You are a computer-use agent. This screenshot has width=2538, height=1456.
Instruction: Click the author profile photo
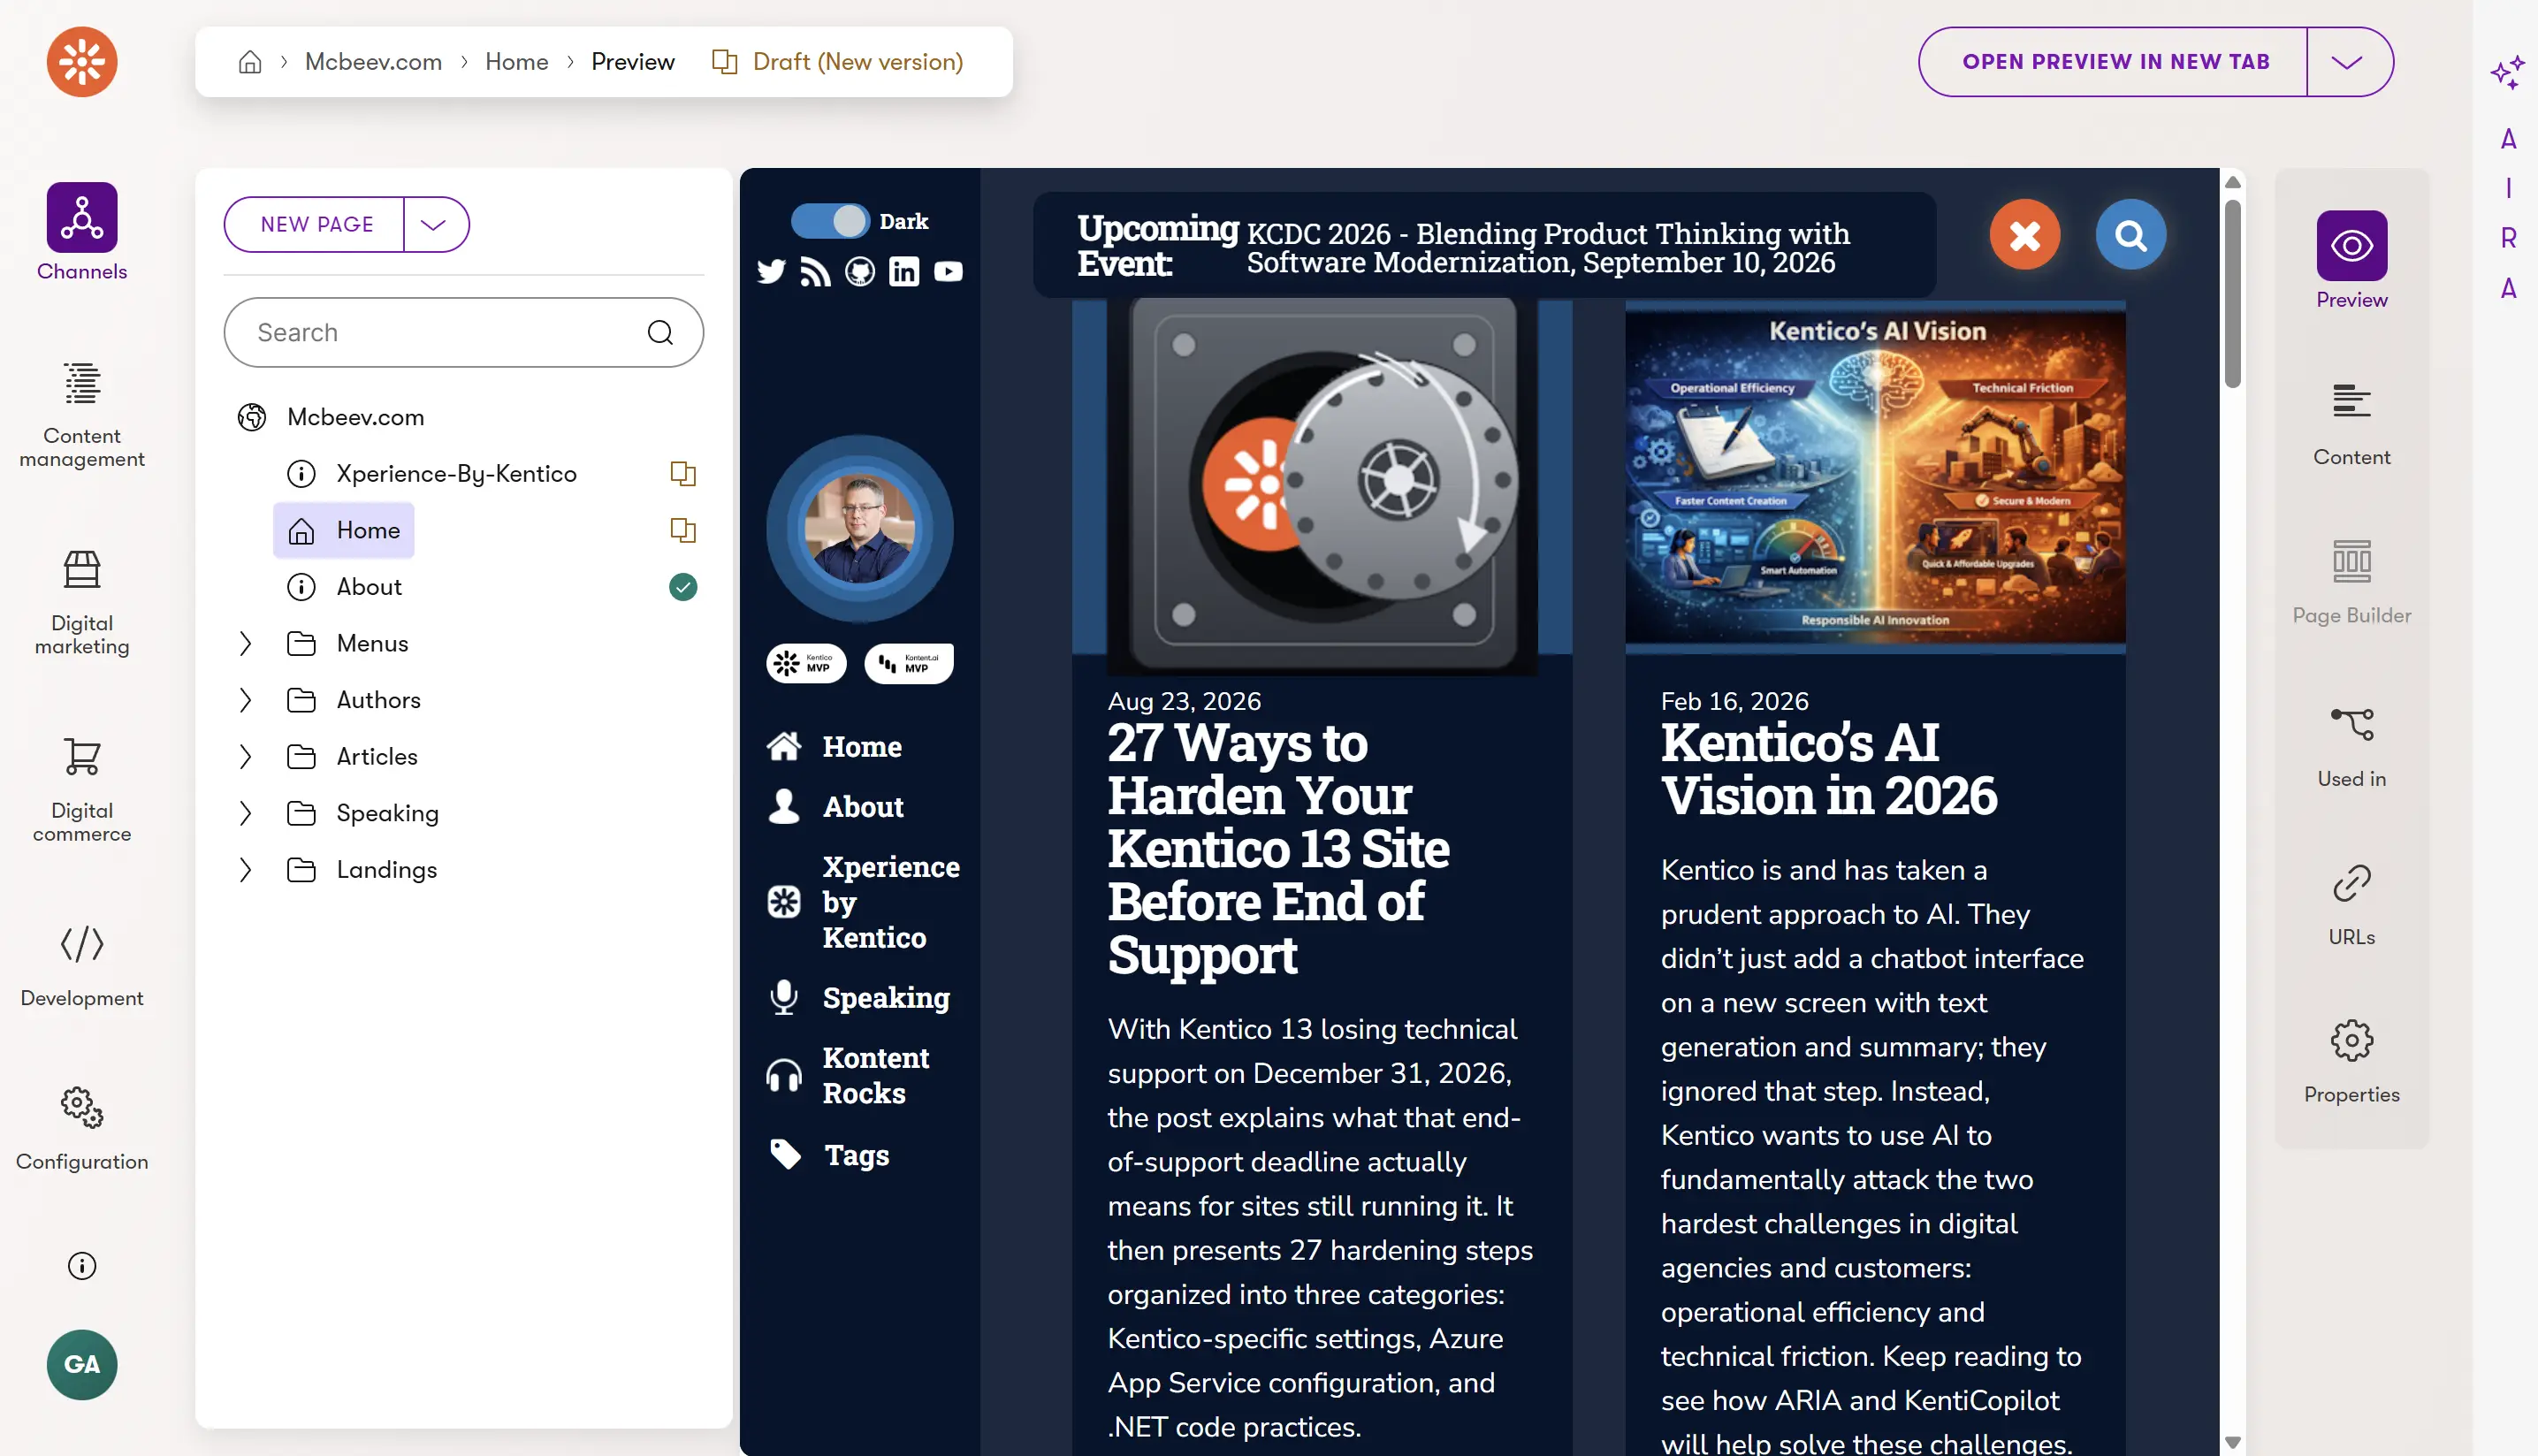coord(860,528)
